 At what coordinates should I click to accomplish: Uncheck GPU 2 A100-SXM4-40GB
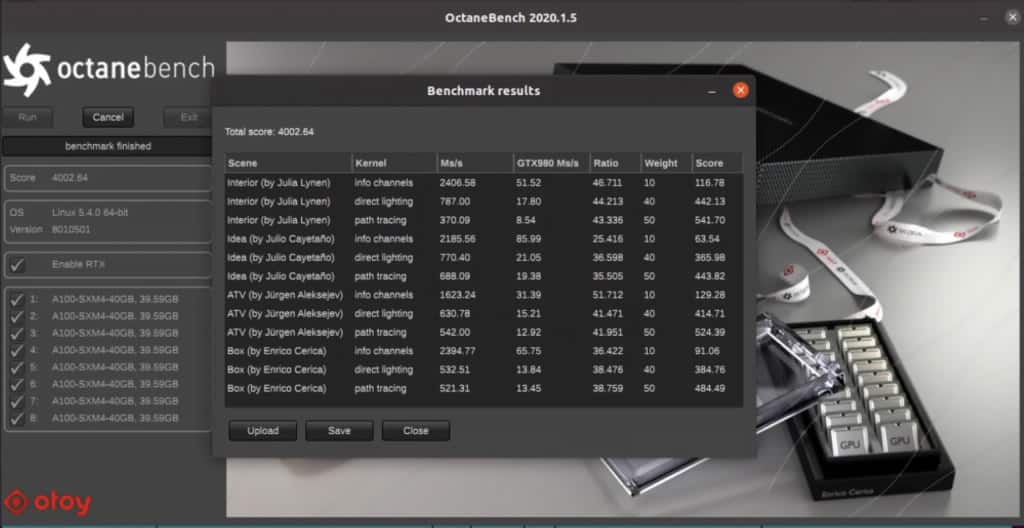tap(18, 316)
